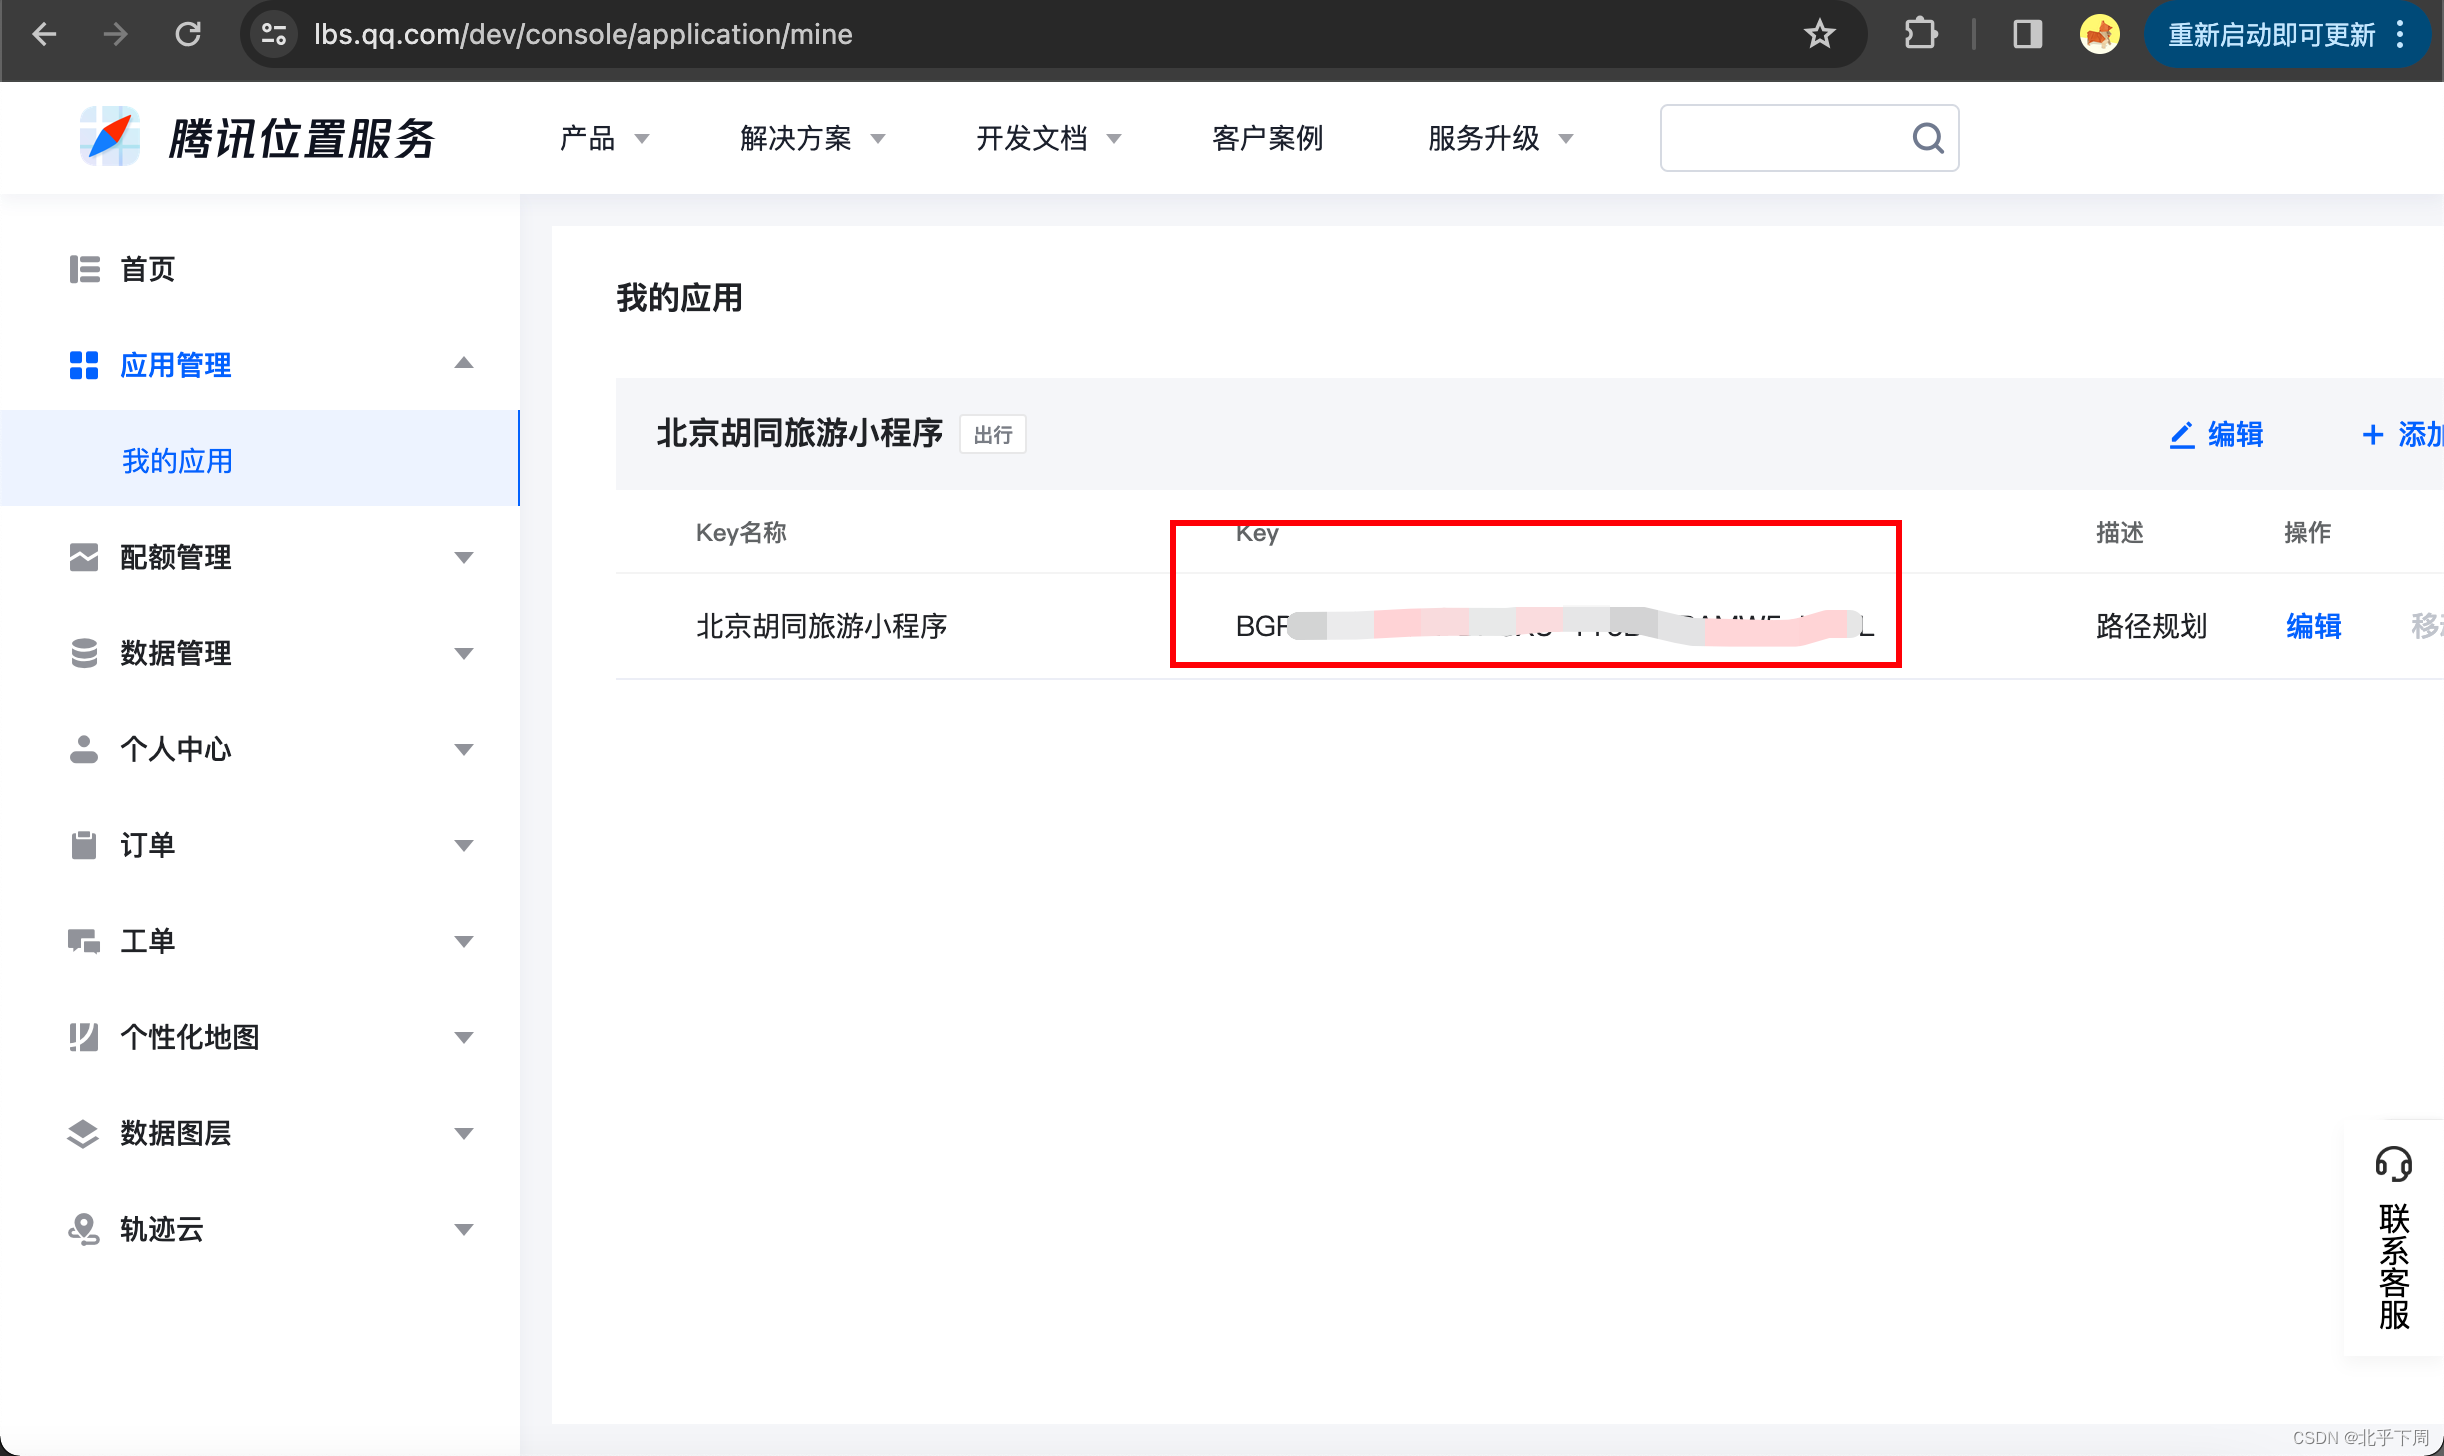Go to 客户案例 page
This screenshot has height=1456, width=2444.
point(1267,138)
